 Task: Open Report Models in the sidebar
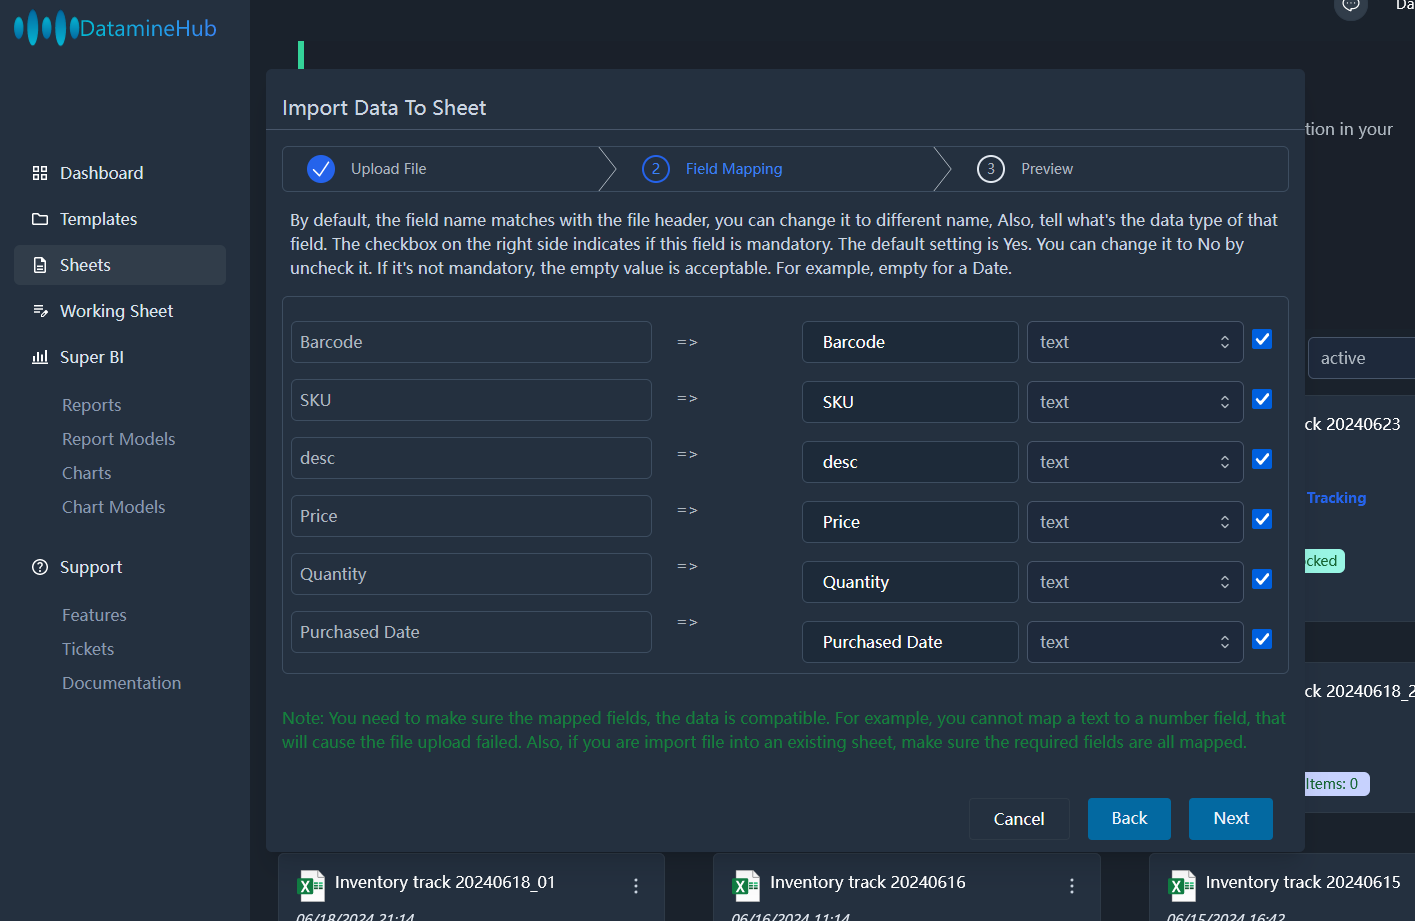coord(118,439)
